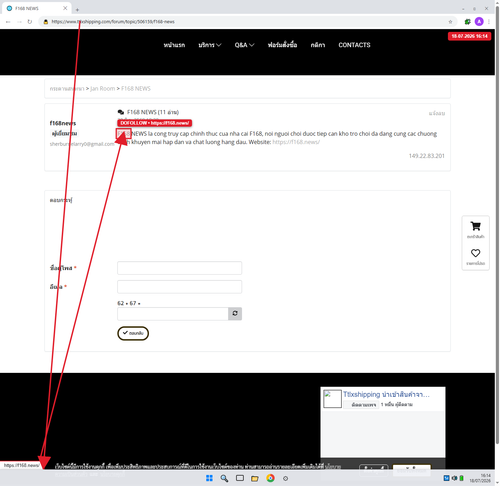Click the captcha text 62 + 67 =
Viewport: 500px width, 486px height.
(x=129, y=303)
